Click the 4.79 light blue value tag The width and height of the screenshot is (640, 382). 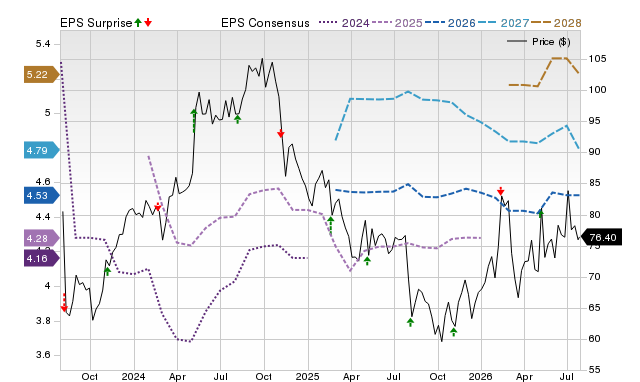click(x=41, y=151)
